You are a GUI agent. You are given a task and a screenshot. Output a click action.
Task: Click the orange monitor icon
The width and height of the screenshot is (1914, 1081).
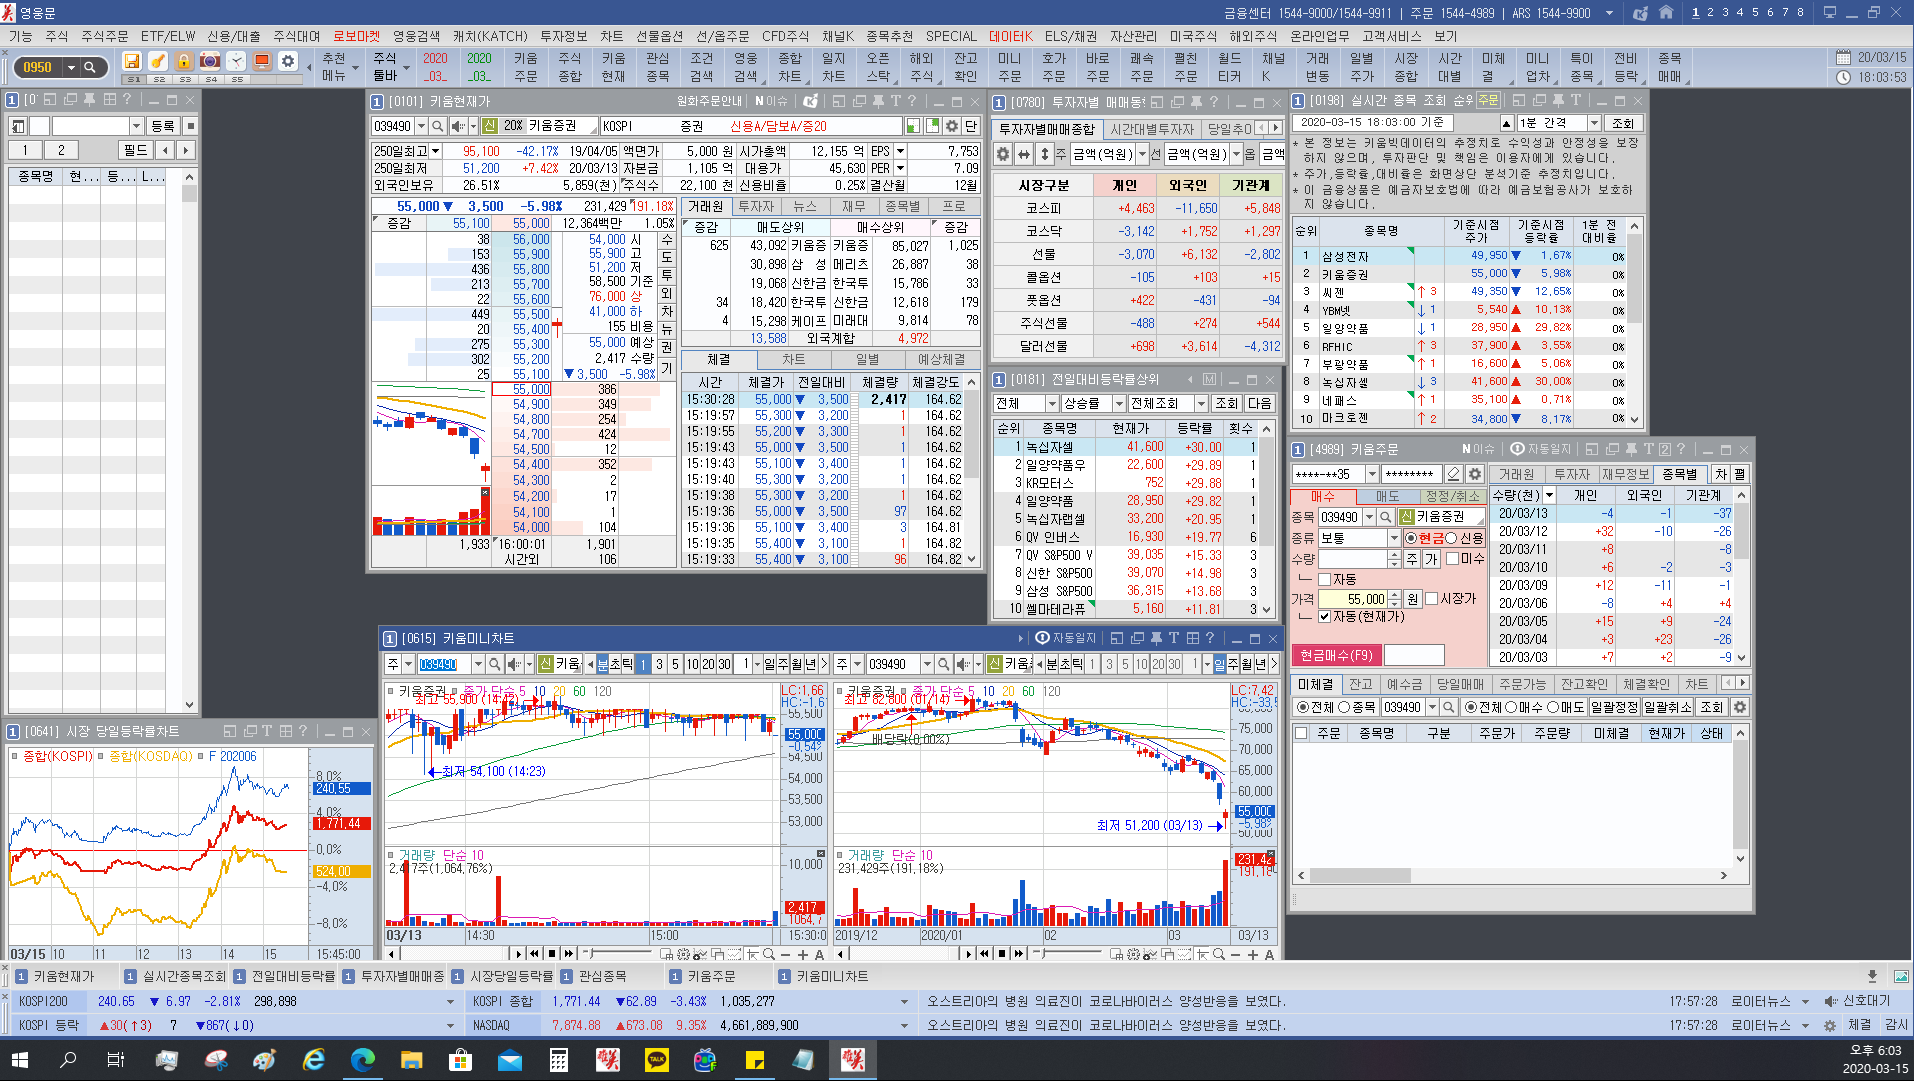pyautogui.click(x=262, y=61)
